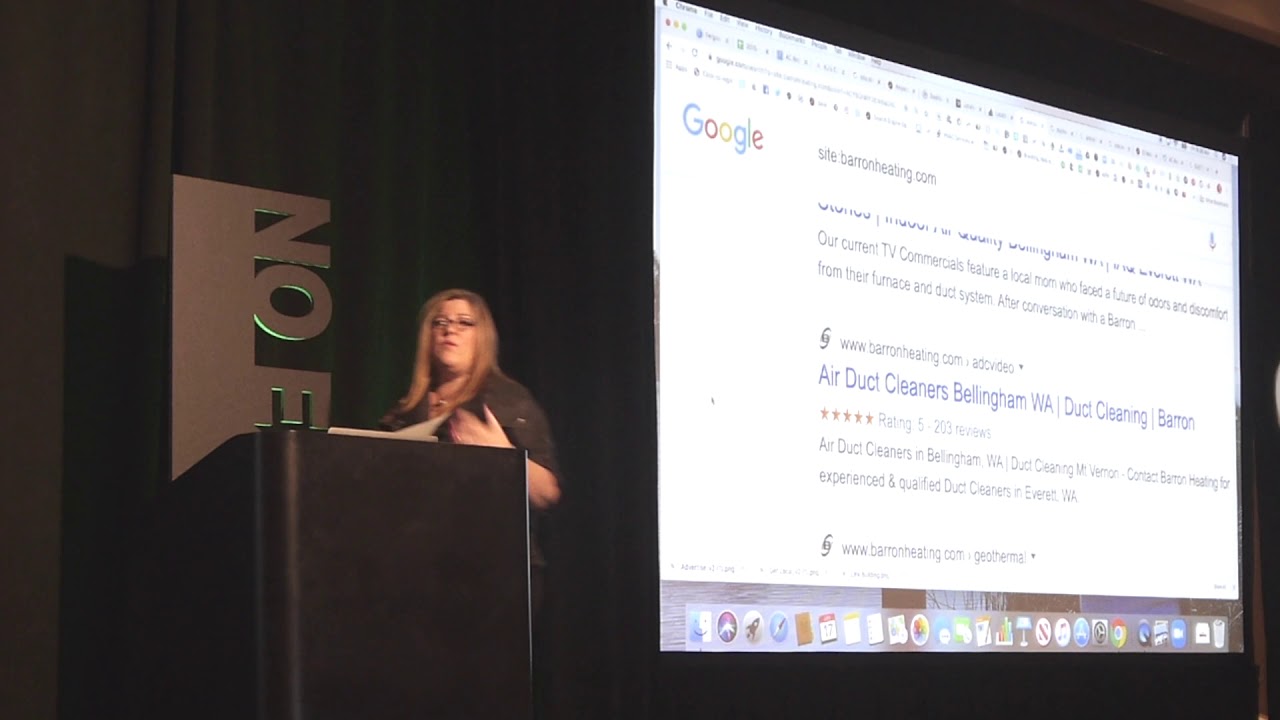
Task: Open the Window menu
Action: click(x=856, y=56)
